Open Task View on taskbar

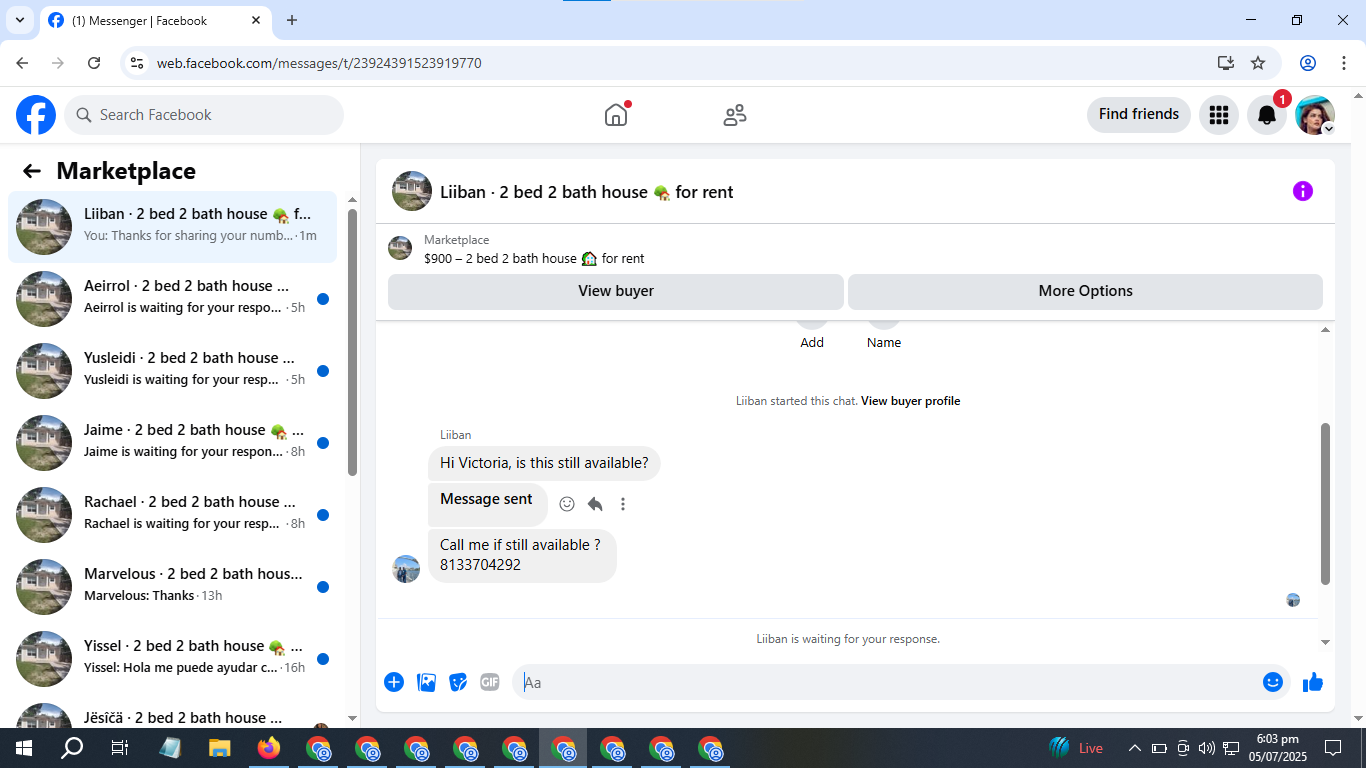(x=120, y=748)
